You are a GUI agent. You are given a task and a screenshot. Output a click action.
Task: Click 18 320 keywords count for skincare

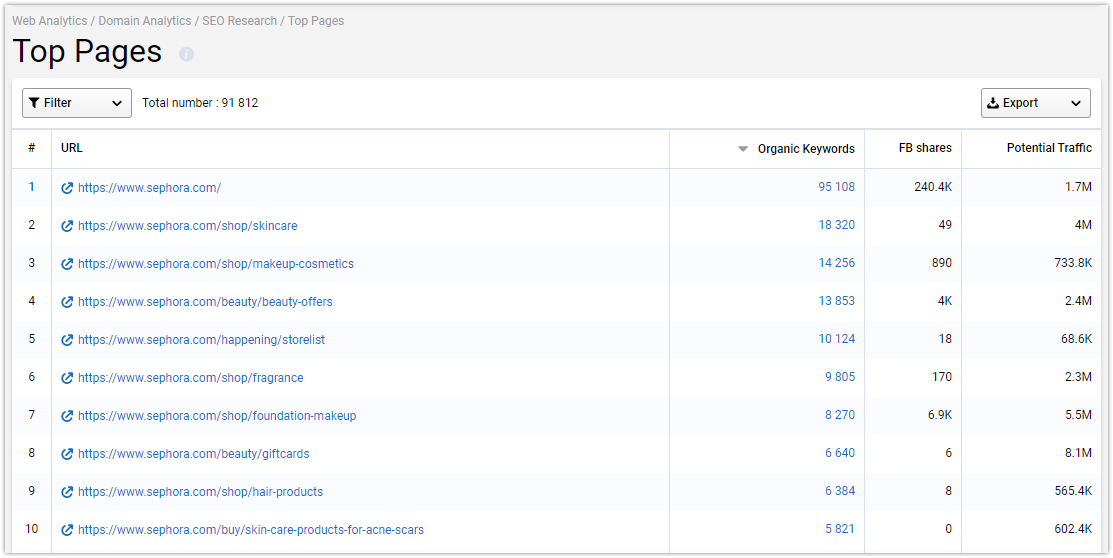pos(836,225)
